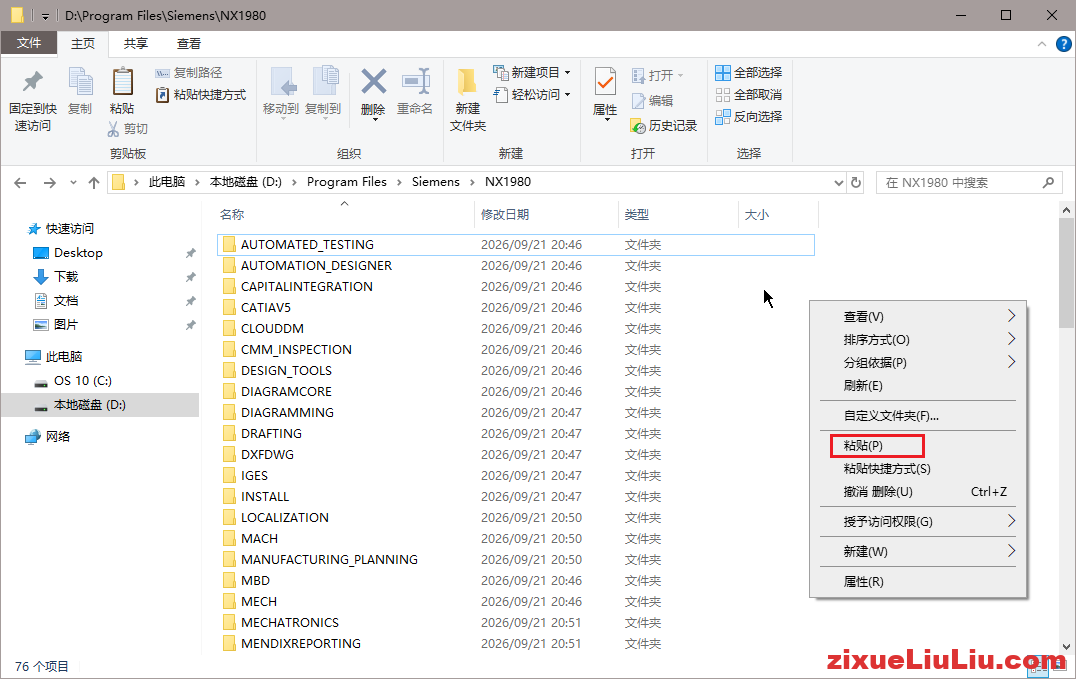1076x679 pixels.
Task: Click the Cut (剪切) scissors icon
Action: coord(113,128)
